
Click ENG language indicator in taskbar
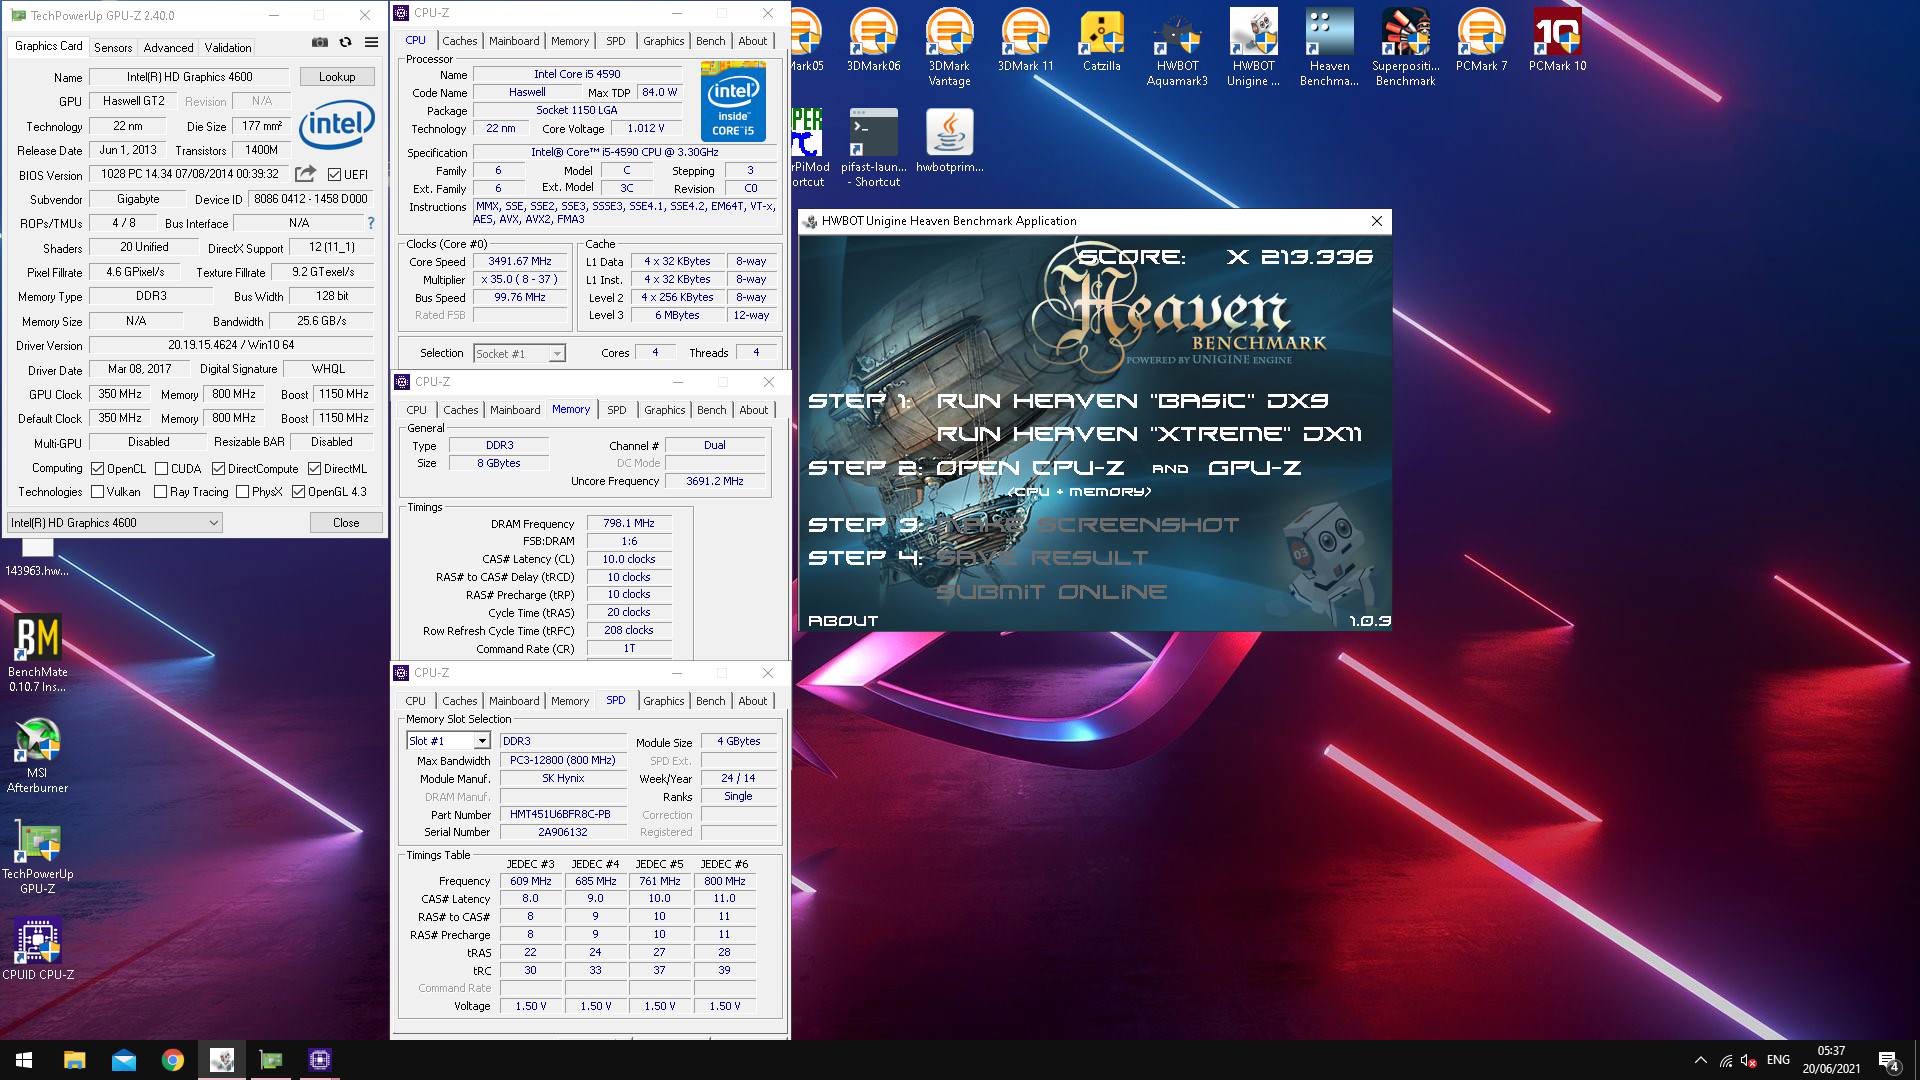[1778, 1060]
